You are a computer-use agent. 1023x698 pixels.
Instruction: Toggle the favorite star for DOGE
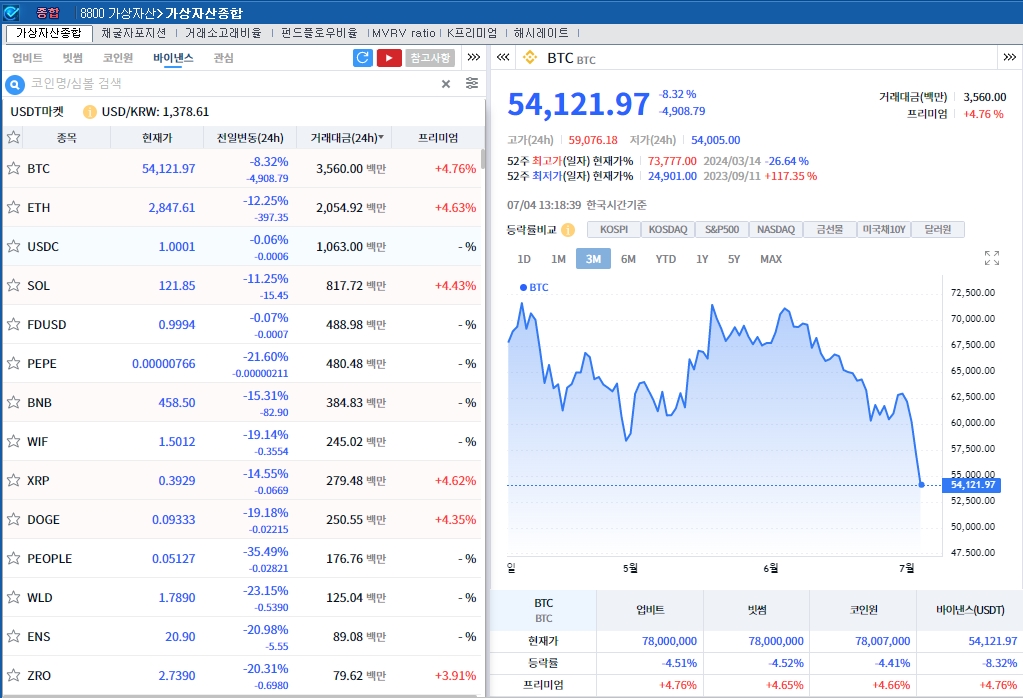14,519
